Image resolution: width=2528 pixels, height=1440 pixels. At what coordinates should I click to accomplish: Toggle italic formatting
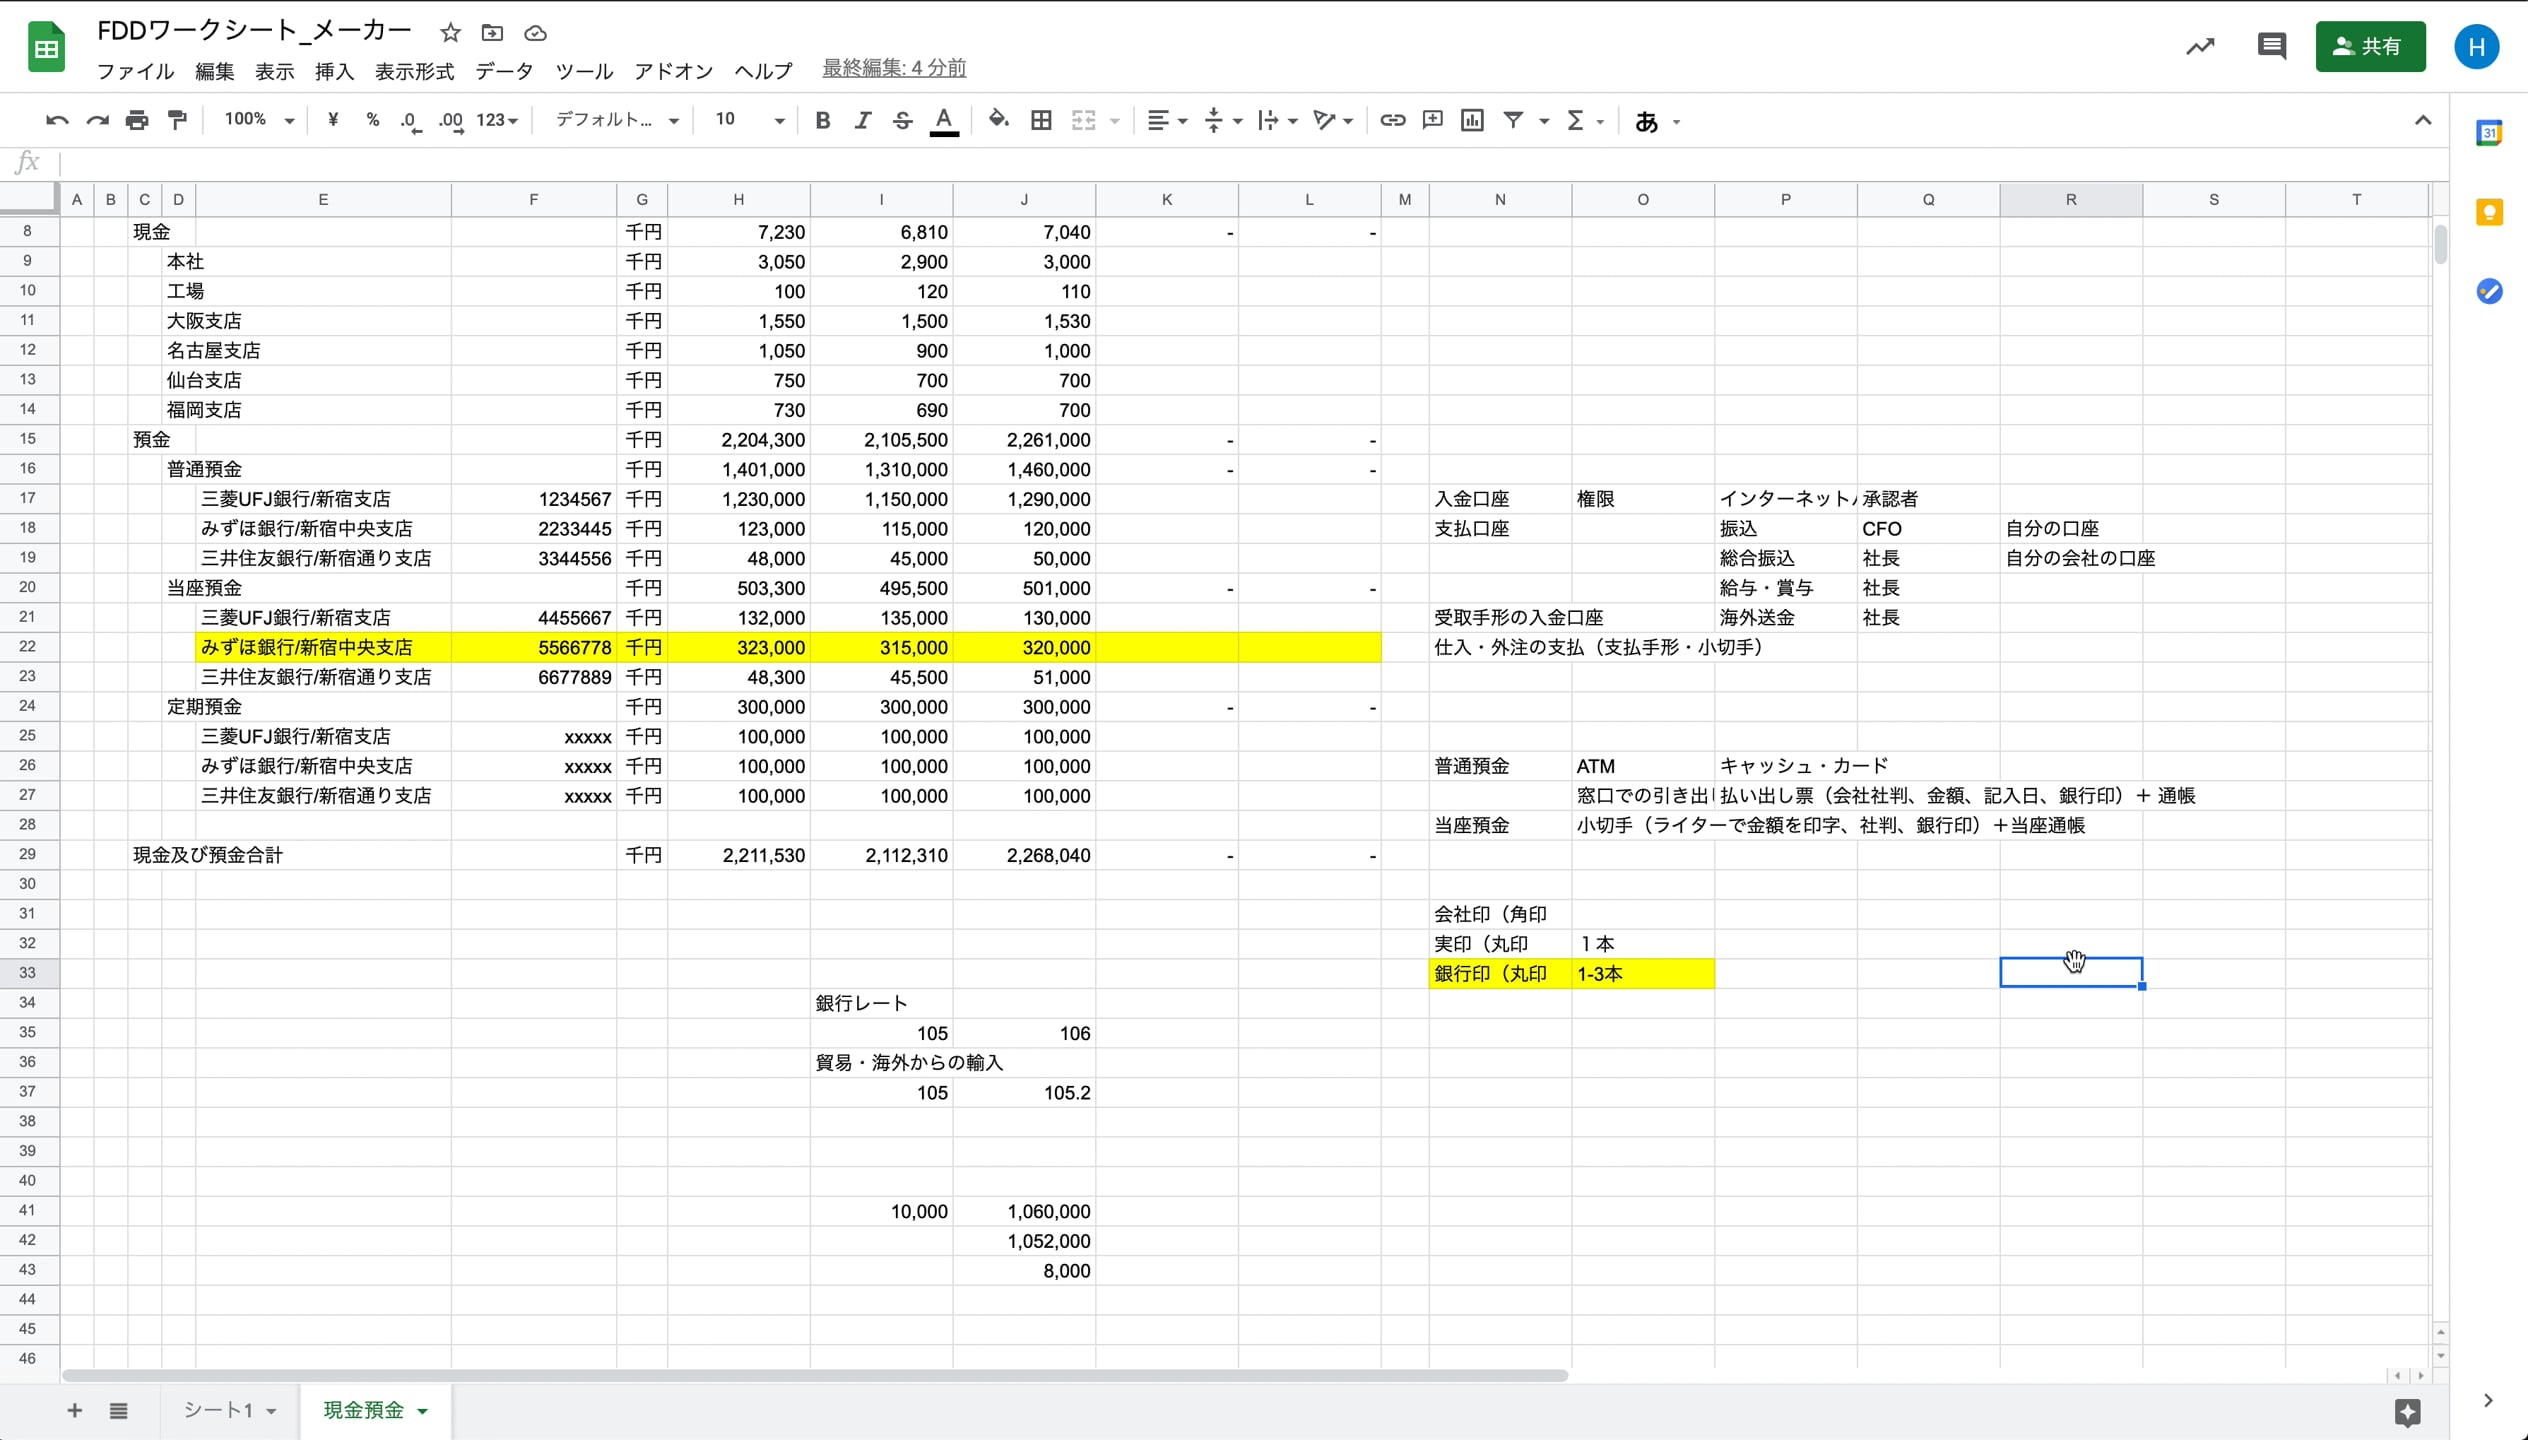pos(862,120)
